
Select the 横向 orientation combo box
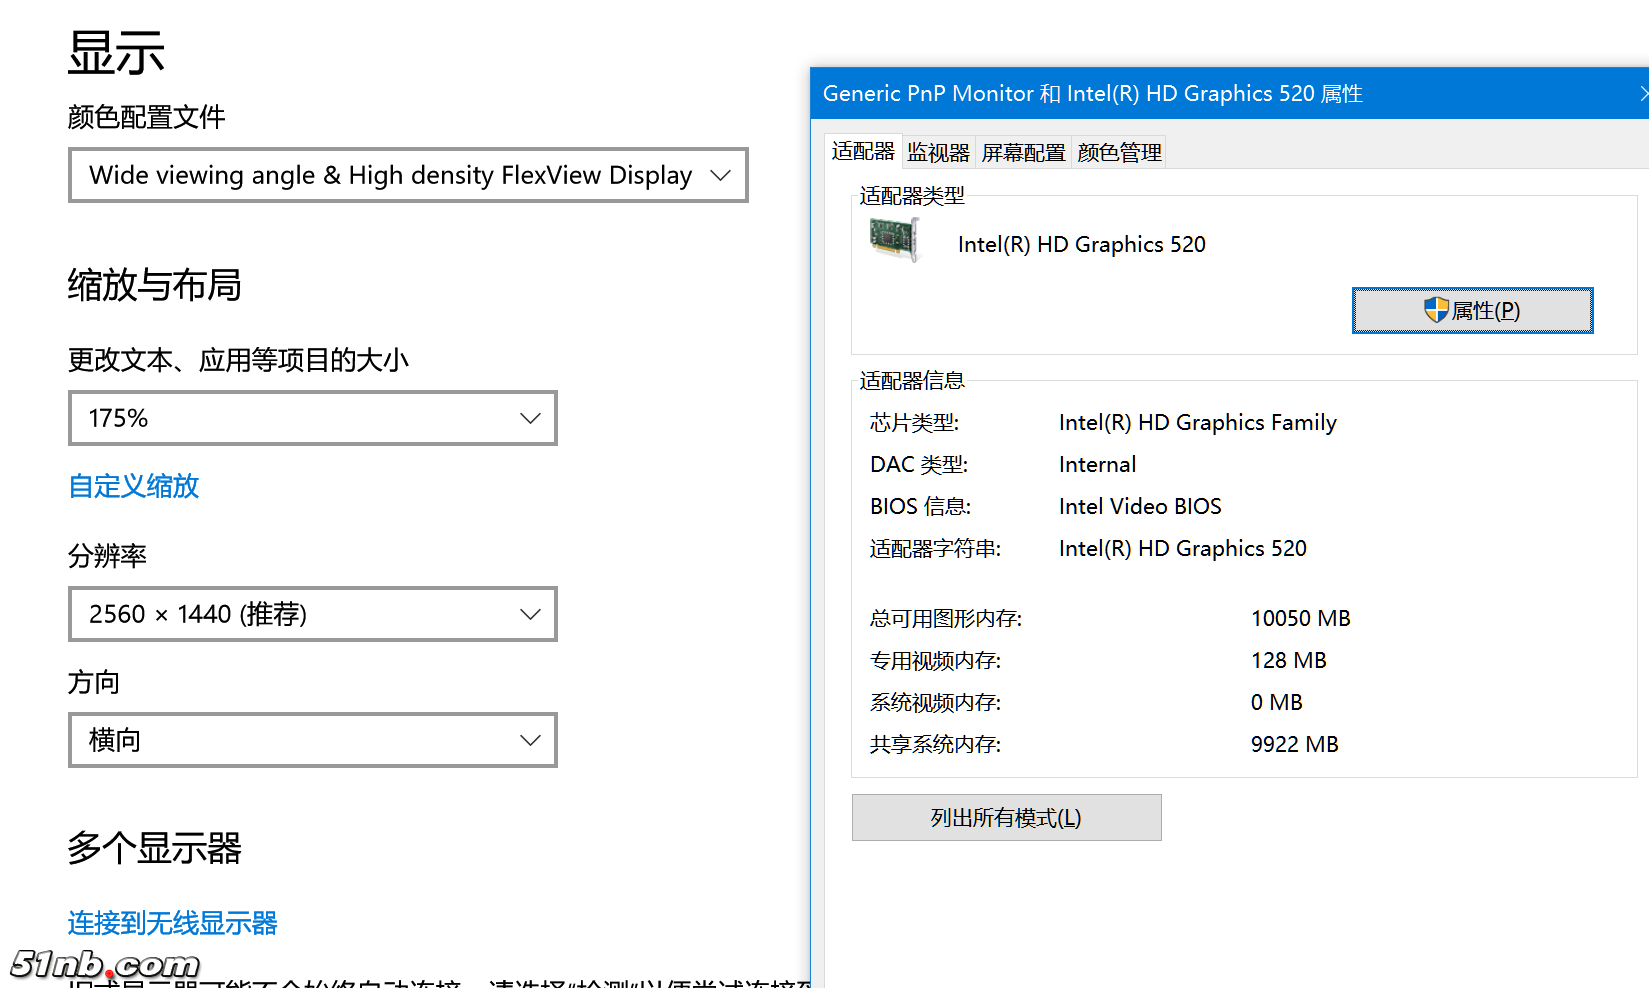pyautogui.click(x=312, y=740)
